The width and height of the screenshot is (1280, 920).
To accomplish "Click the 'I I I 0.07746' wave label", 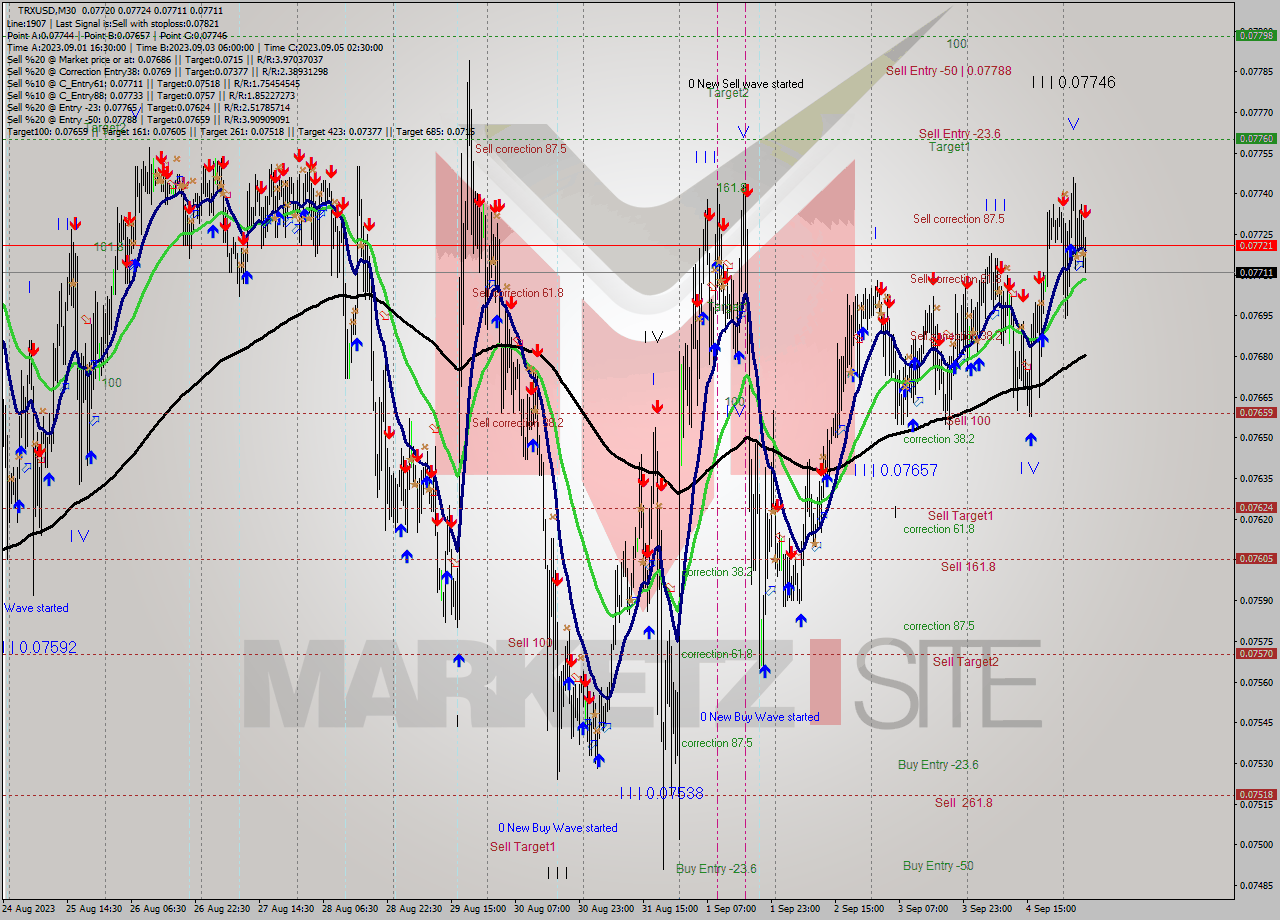I will click(1073, 83).
